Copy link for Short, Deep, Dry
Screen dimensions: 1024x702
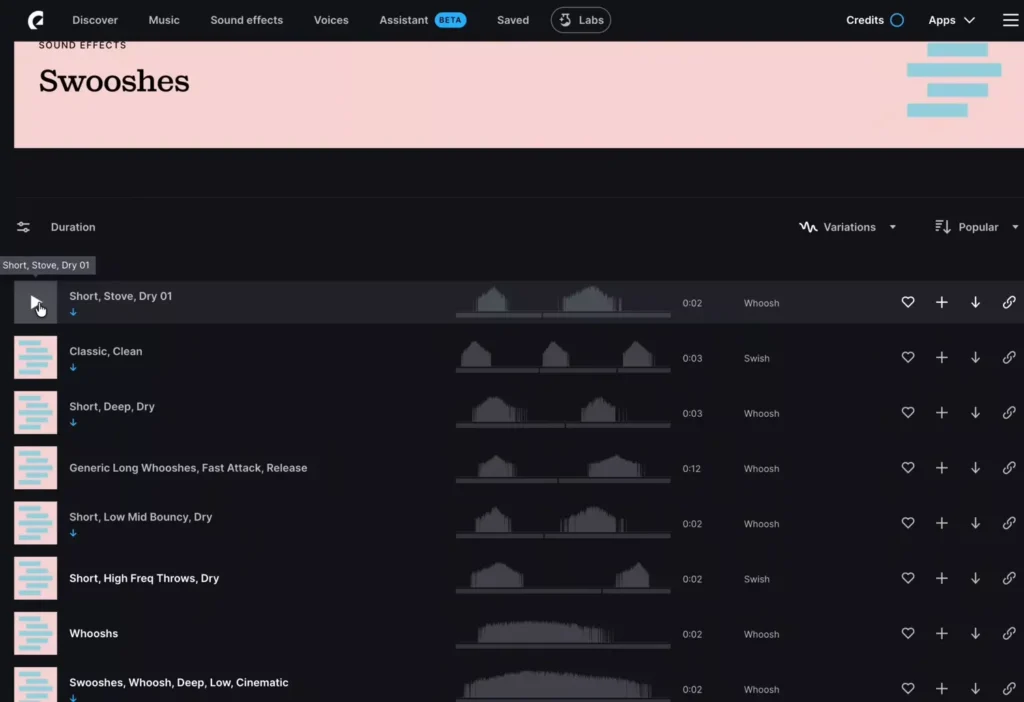coord(1009,413)
